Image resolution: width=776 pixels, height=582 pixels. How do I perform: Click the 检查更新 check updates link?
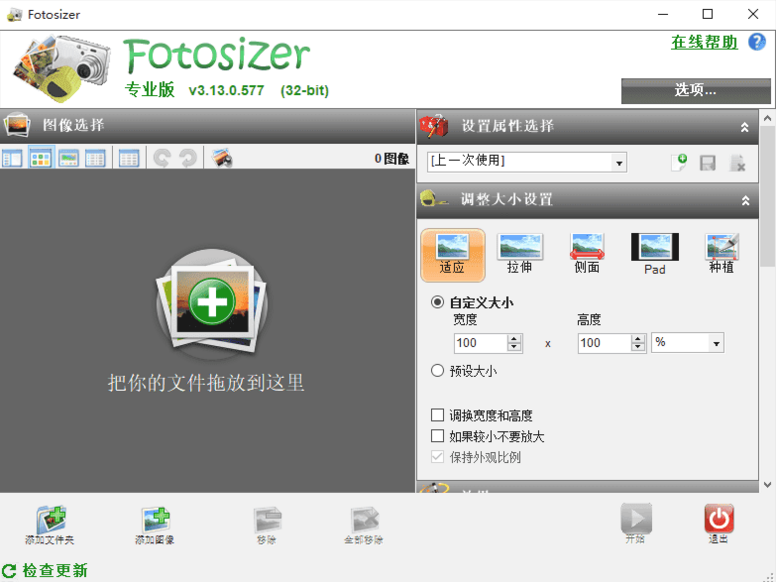click(x=55, y=570)
